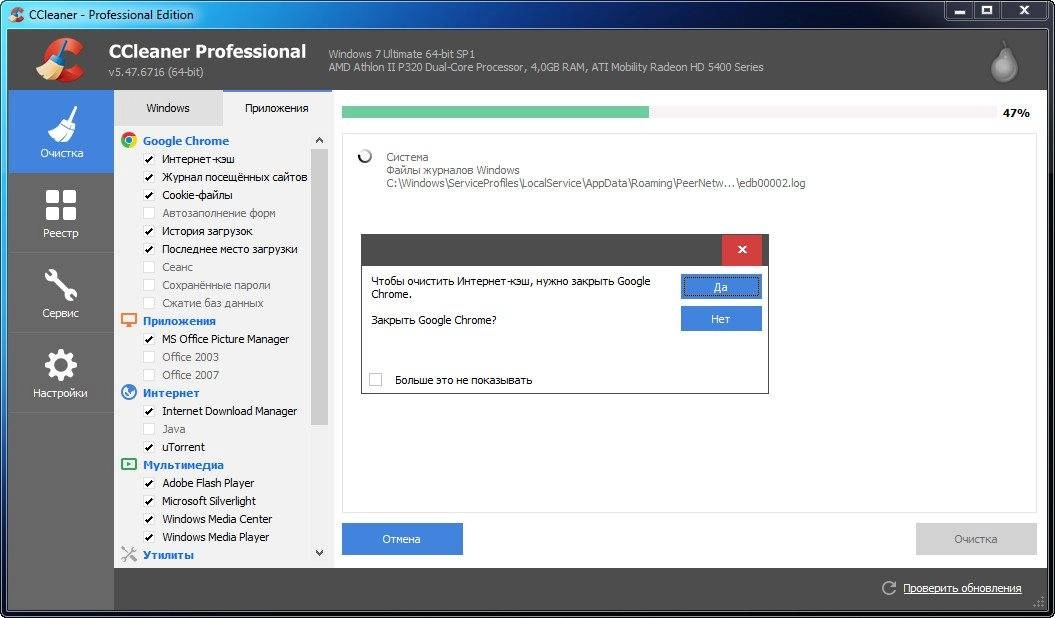
Task: Decline closing Chrome with Нет
Action: pos(721,319)
